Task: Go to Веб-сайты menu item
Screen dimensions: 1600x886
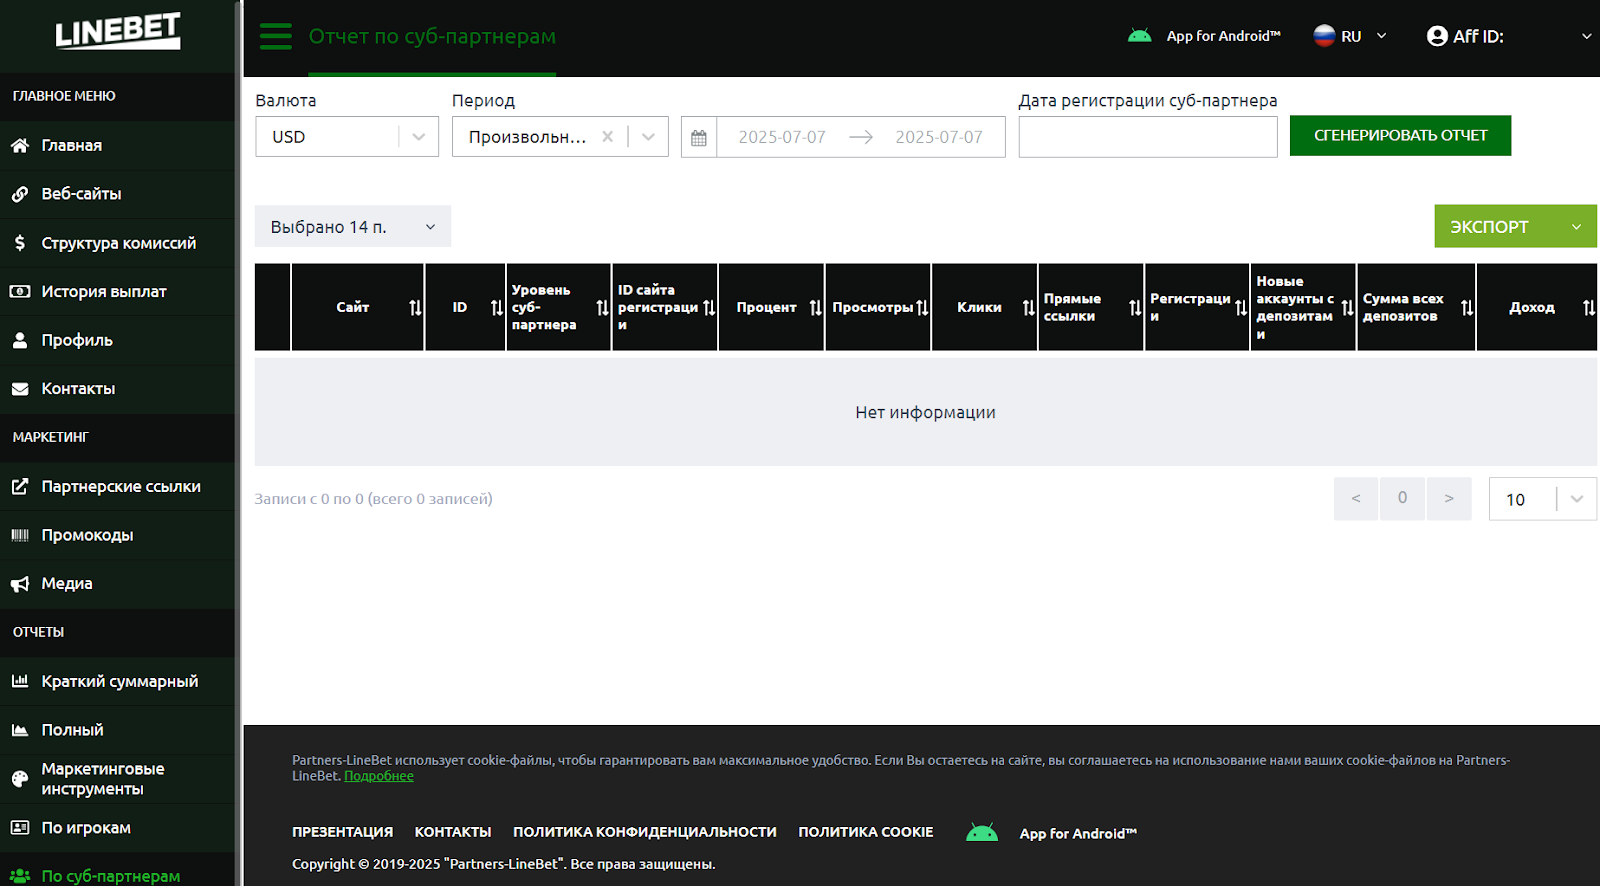Action: point(81,194)
